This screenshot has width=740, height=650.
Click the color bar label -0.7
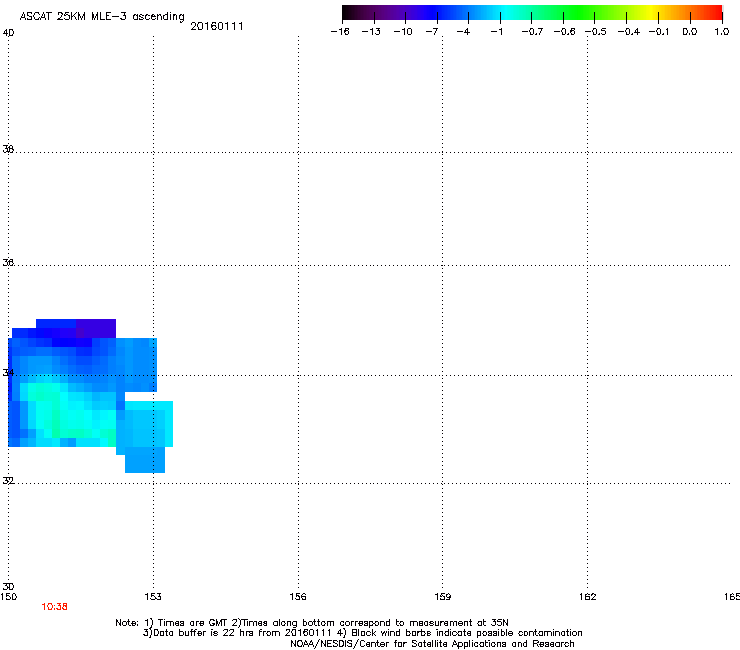coord(532,32)
